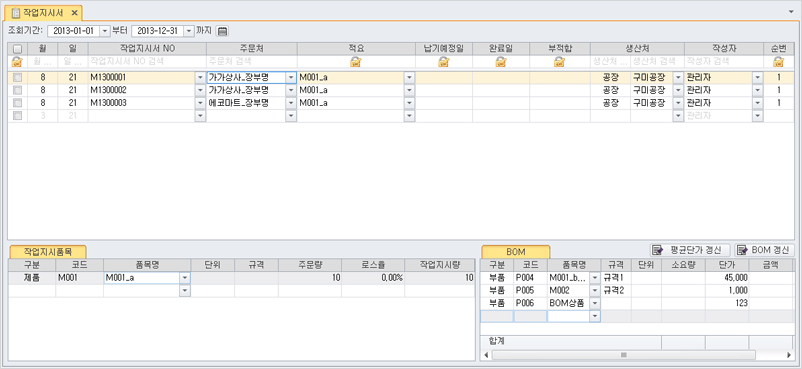The height and width of the screenshot is (369, 802).
Task: Expand 생산처 구미공장 dropdown in M1300003 row
Action: pyautogui.click(x=678, y=103)
